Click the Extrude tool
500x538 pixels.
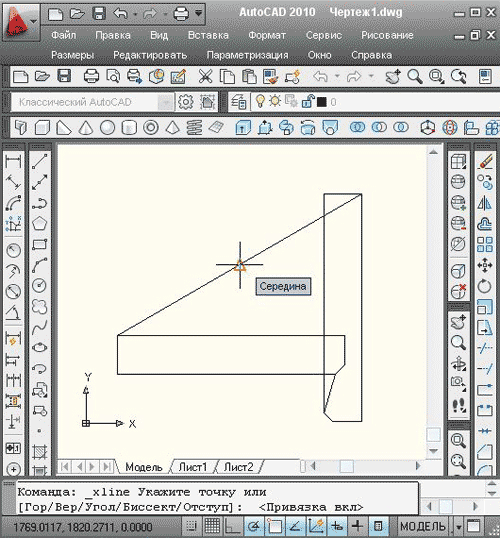coord(243,128)
